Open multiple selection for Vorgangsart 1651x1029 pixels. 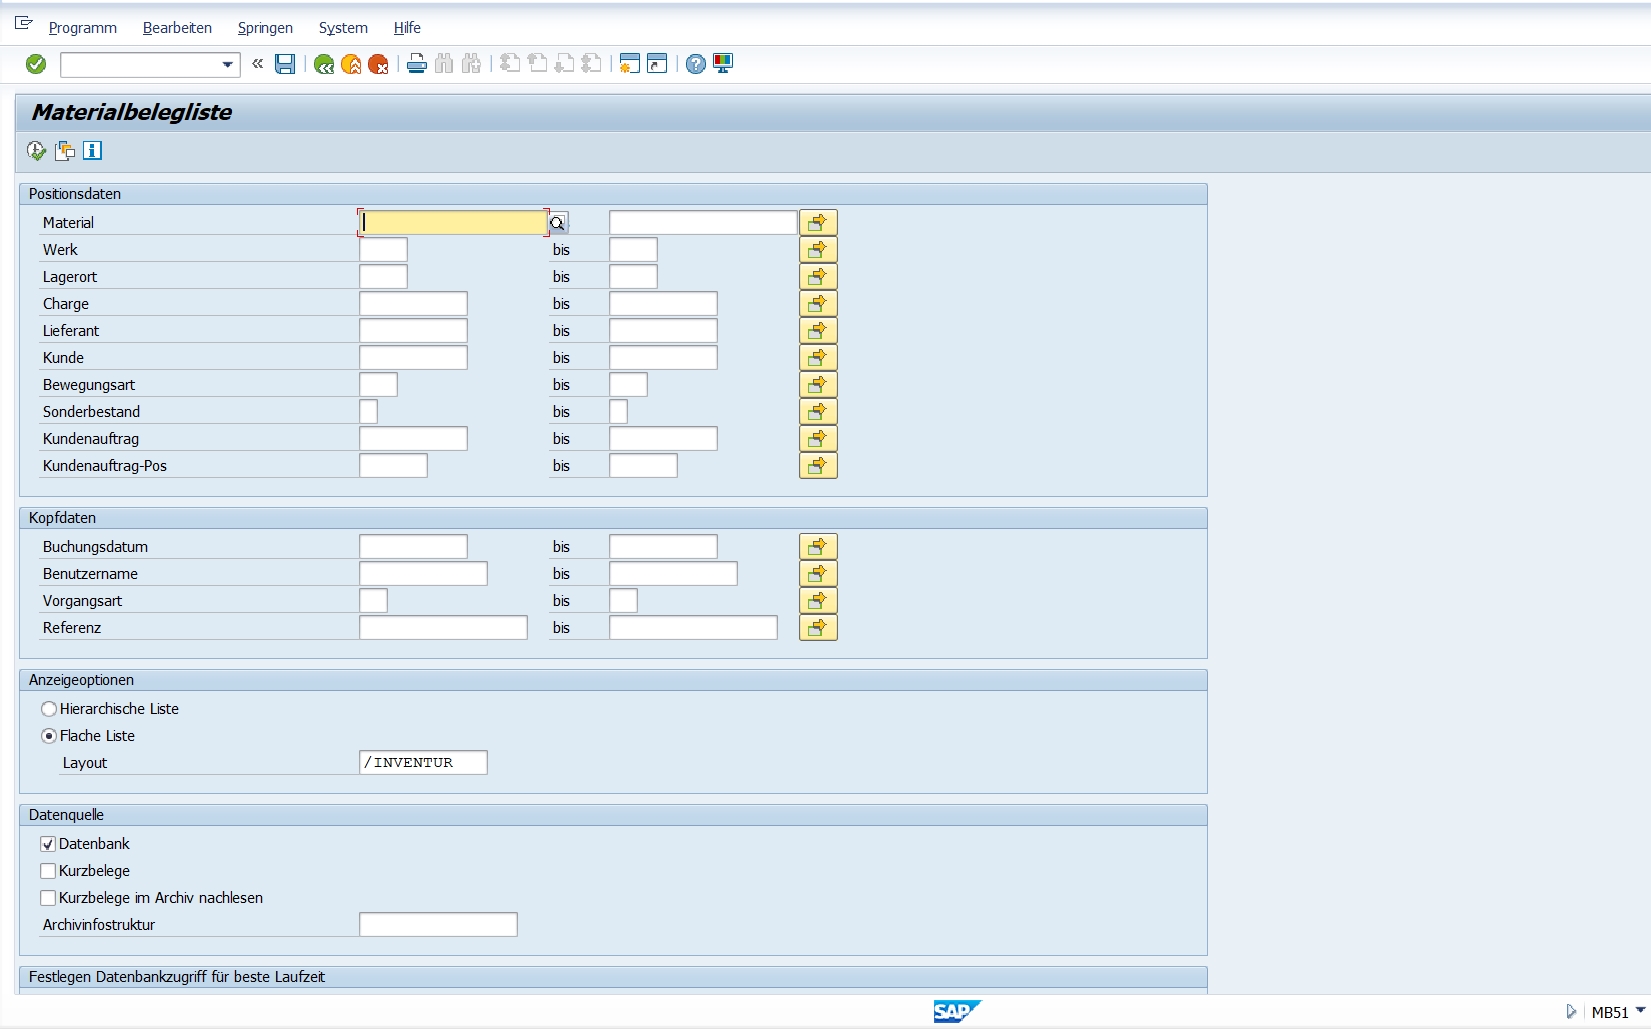point(818,600)
